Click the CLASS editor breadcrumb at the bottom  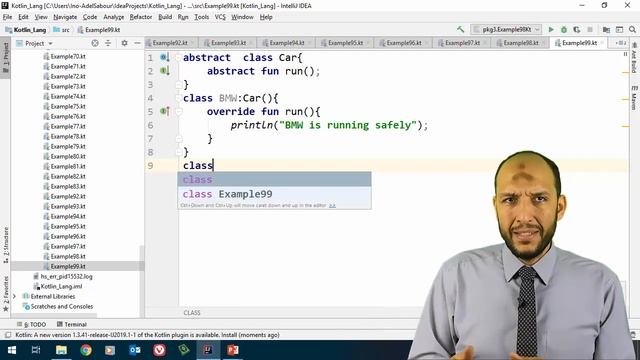pos(192,313)
